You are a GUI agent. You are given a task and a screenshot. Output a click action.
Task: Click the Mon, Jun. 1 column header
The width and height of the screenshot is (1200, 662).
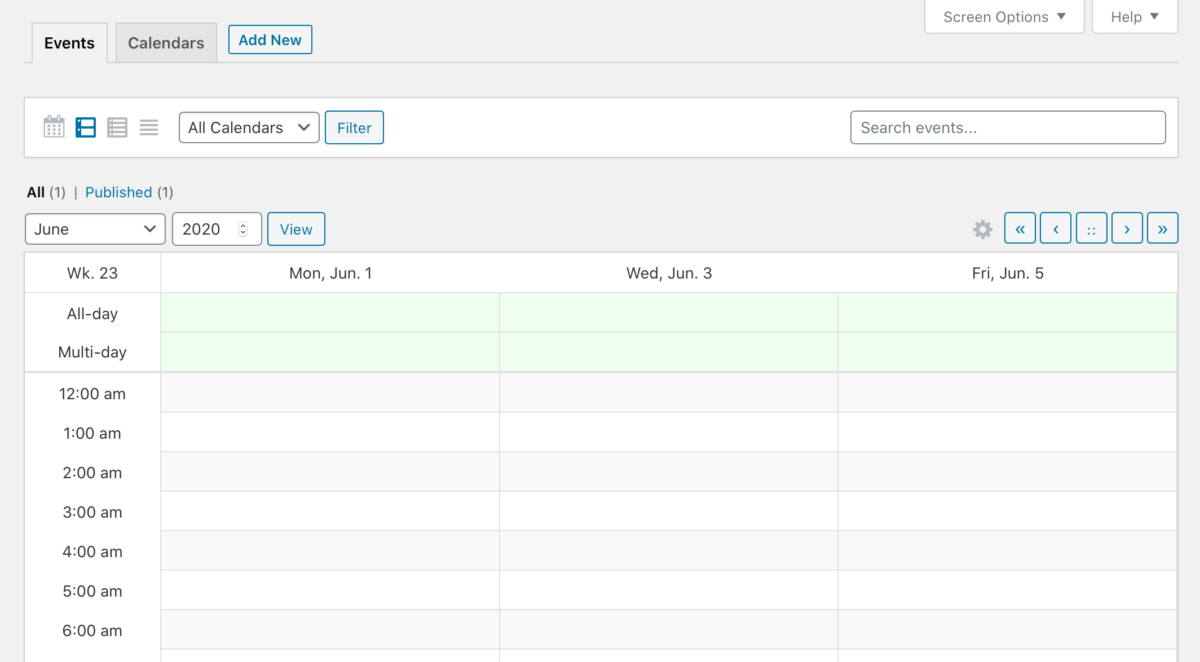point(330,273)
